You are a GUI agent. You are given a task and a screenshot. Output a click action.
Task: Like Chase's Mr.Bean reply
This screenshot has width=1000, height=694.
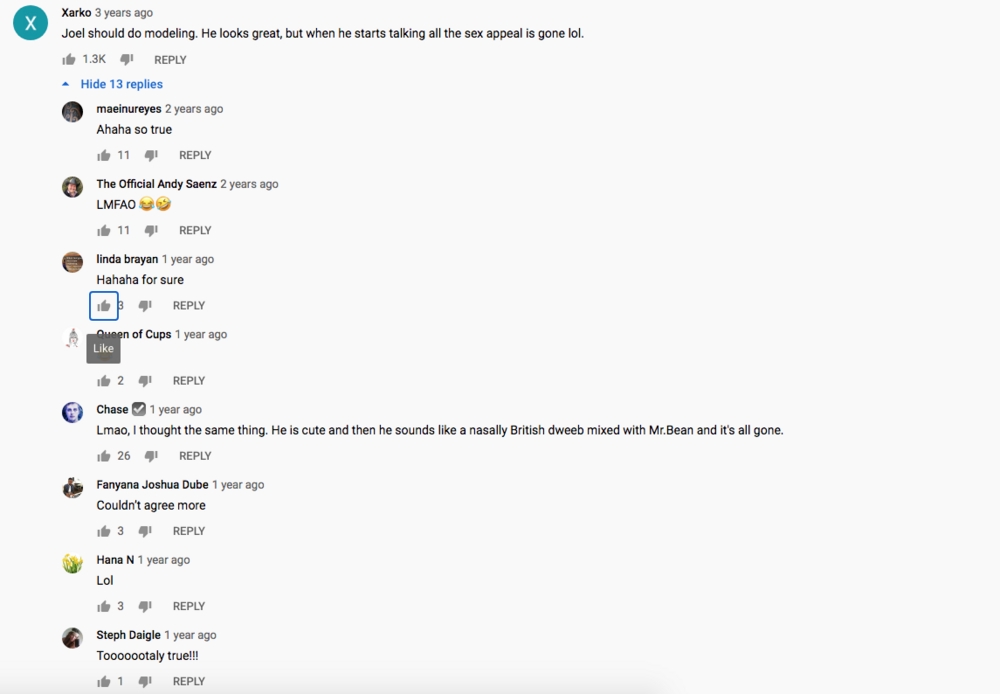point(104,456)
